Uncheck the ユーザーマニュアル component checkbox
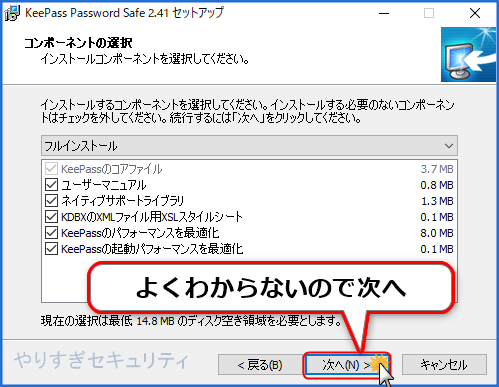The width and height of the screenshot is (499, 387). 51,185
